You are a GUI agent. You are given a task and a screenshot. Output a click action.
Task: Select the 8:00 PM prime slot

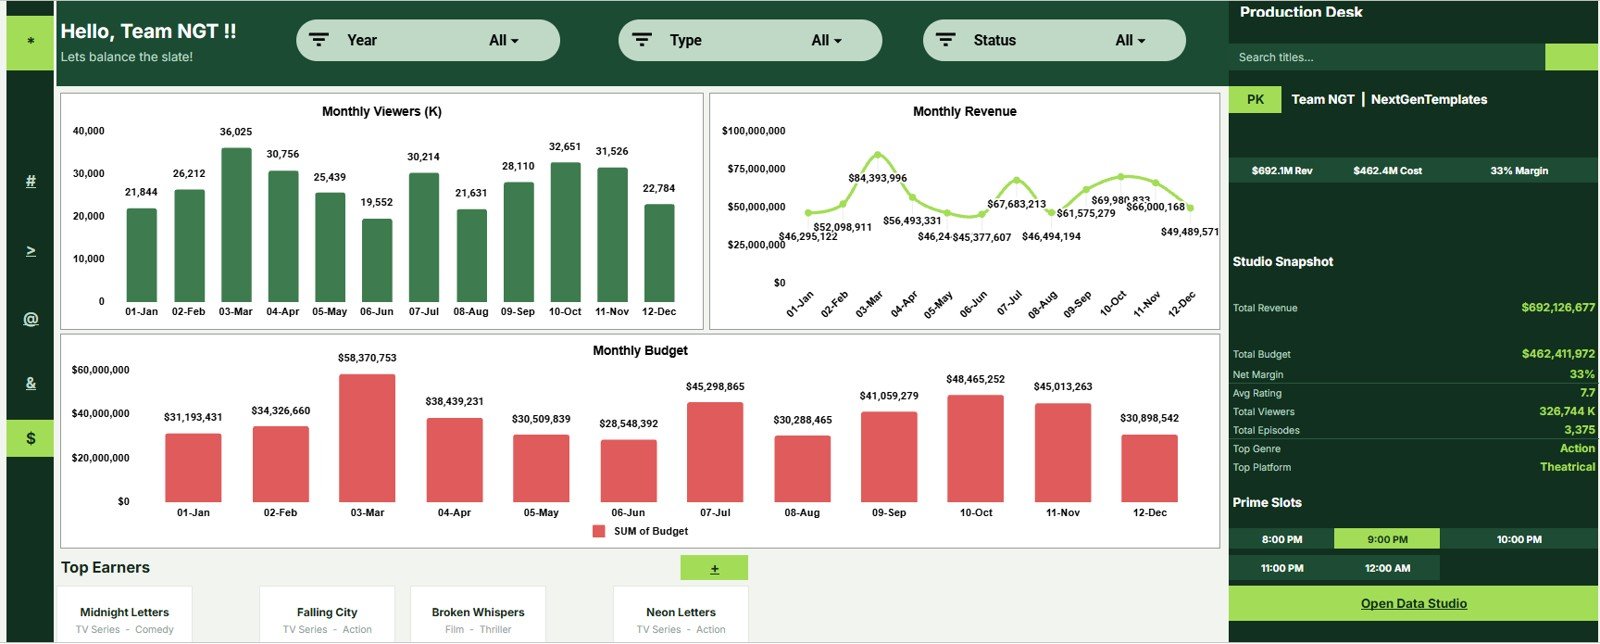pos(1282,539)
